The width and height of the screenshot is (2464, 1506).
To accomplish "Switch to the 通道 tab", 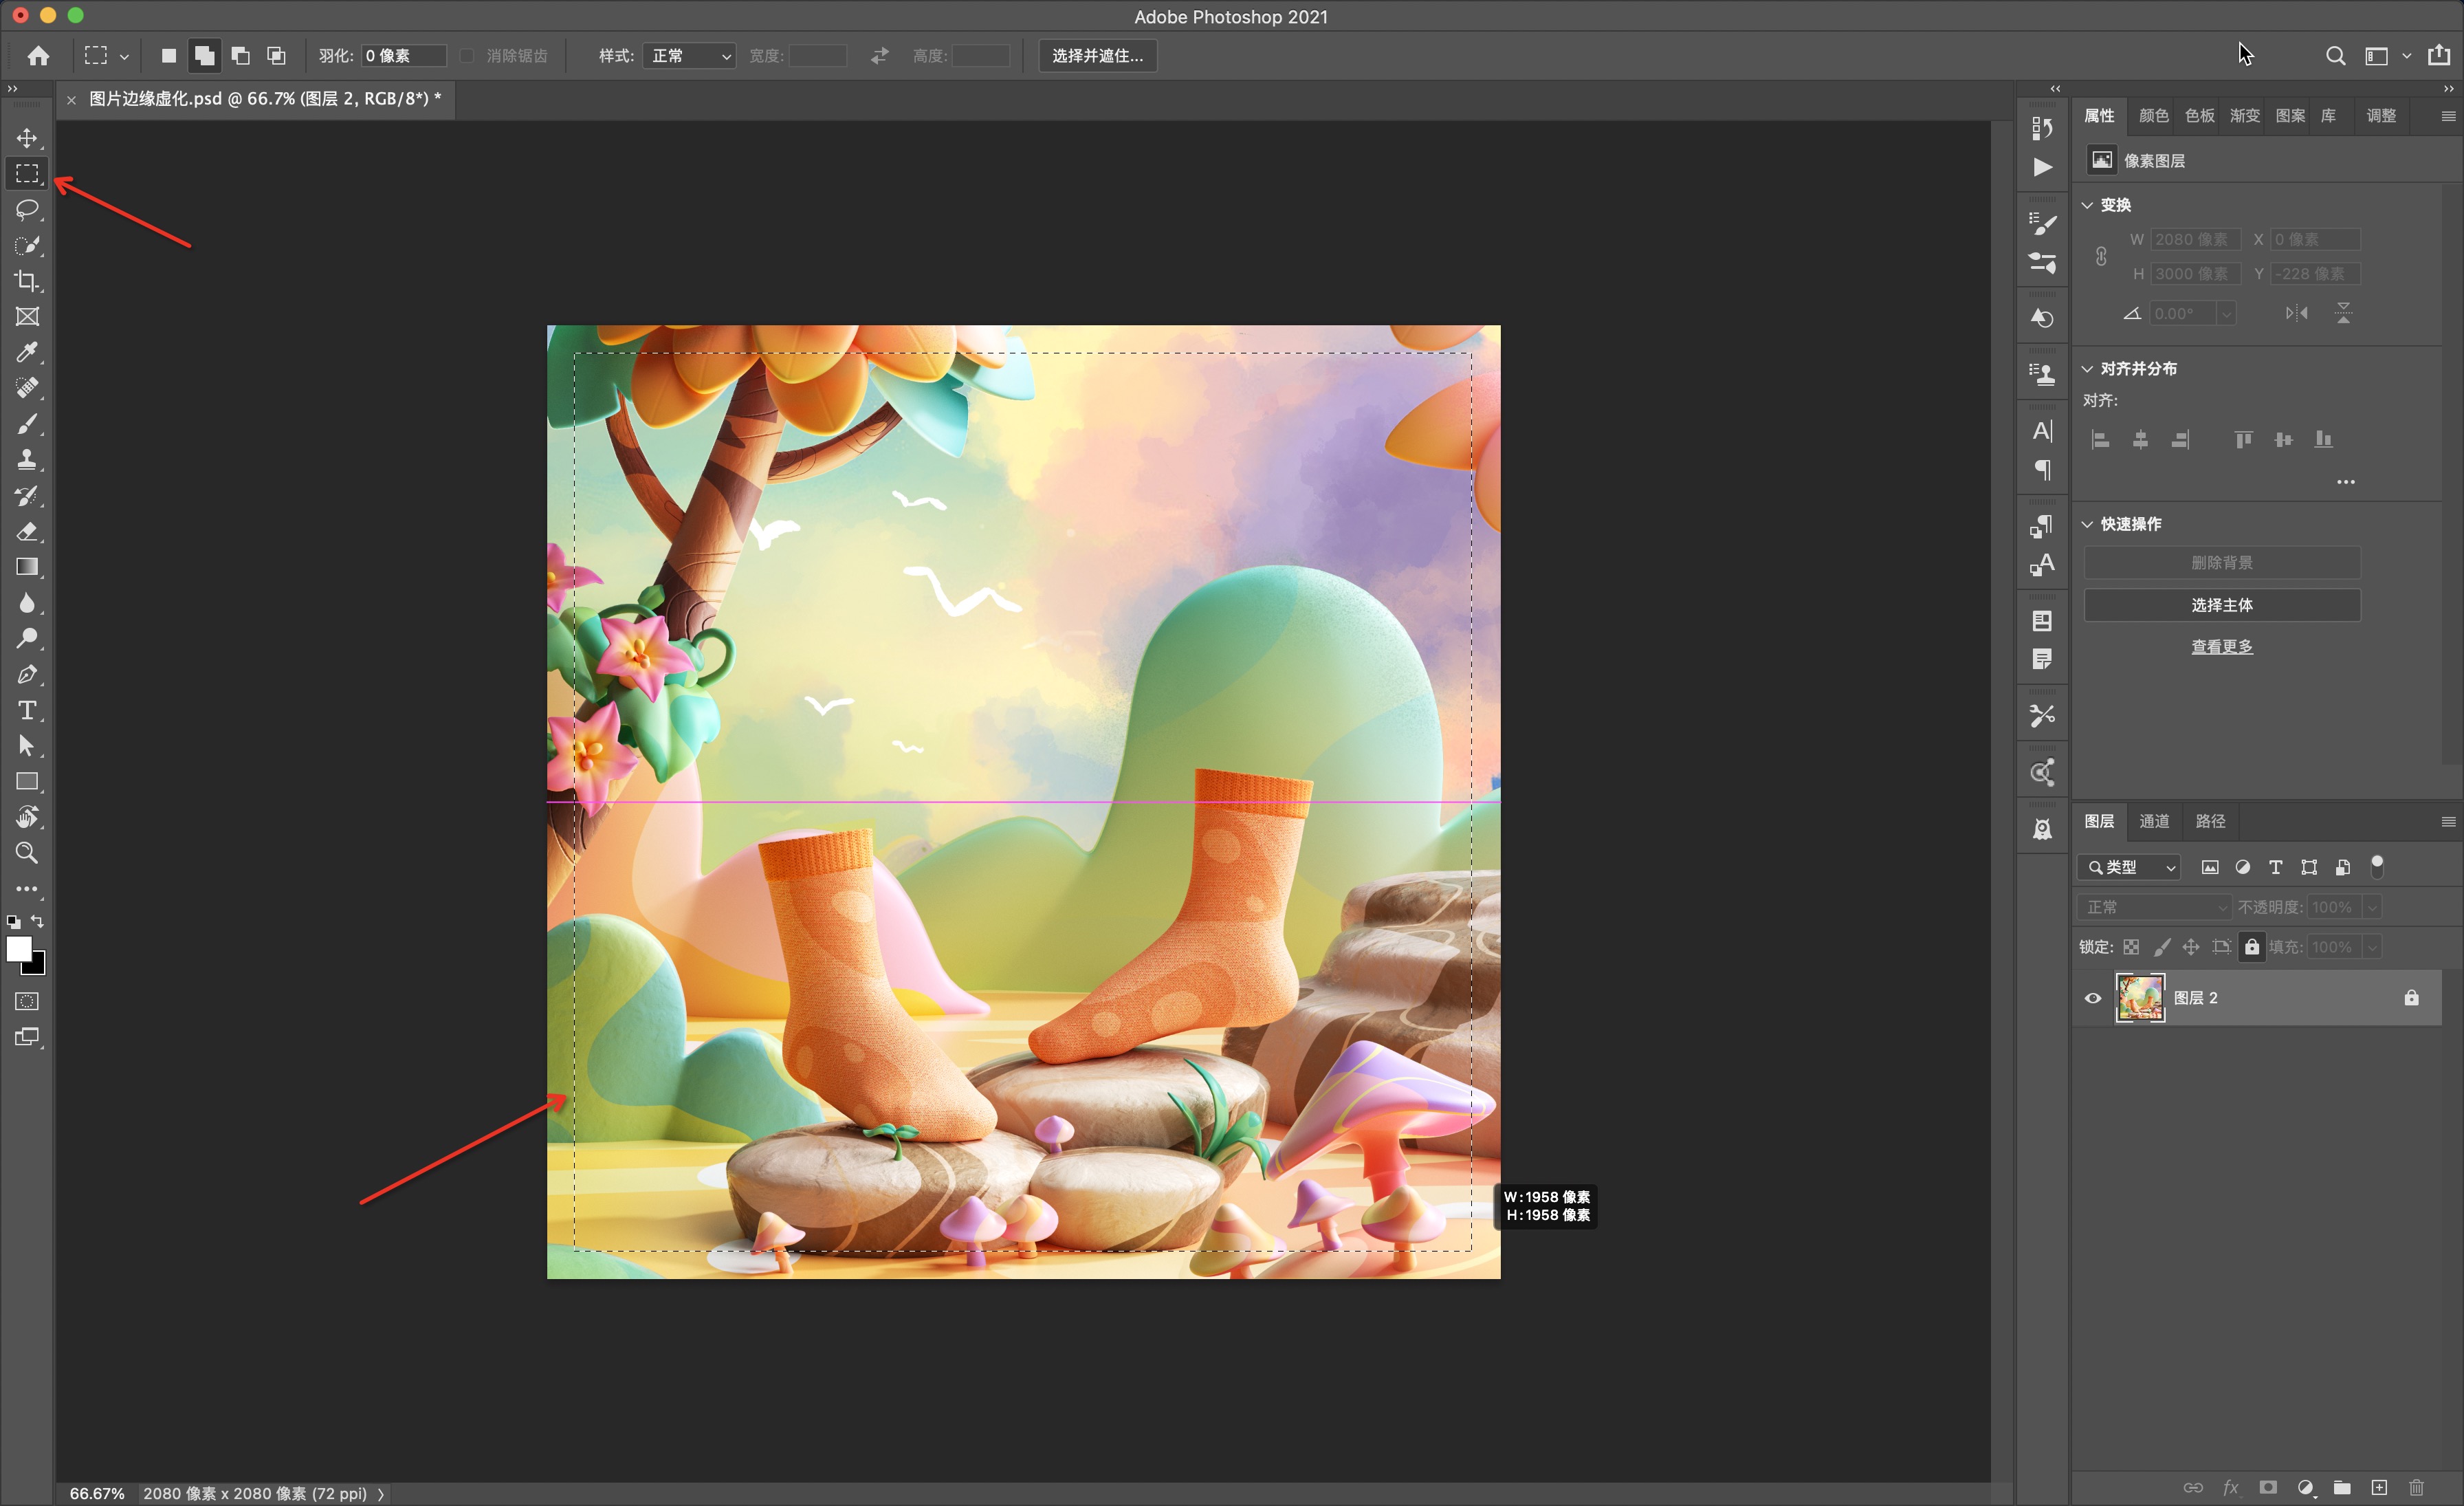I will click(x=2154, y=821).
